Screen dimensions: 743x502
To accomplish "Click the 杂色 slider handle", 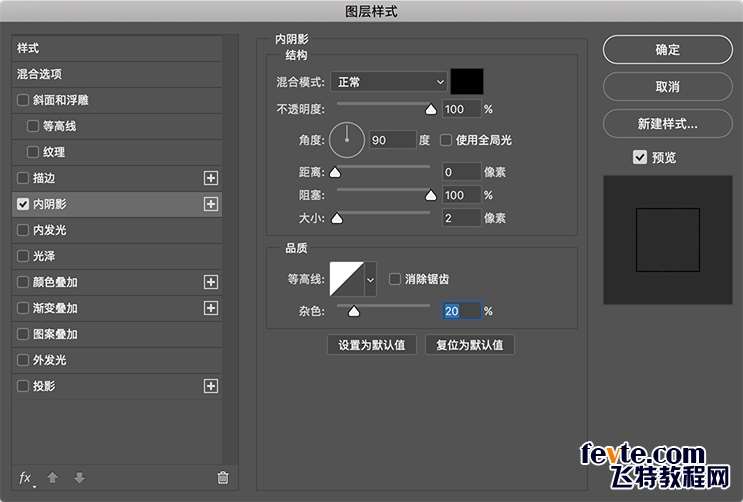I will 354,311.
